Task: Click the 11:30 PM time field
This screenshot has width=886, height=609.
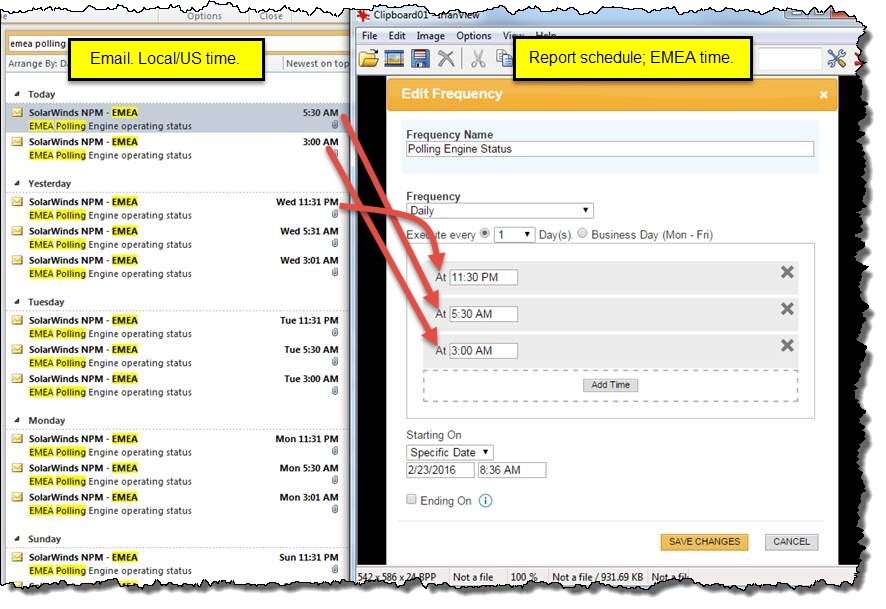Action: [483, 277]
